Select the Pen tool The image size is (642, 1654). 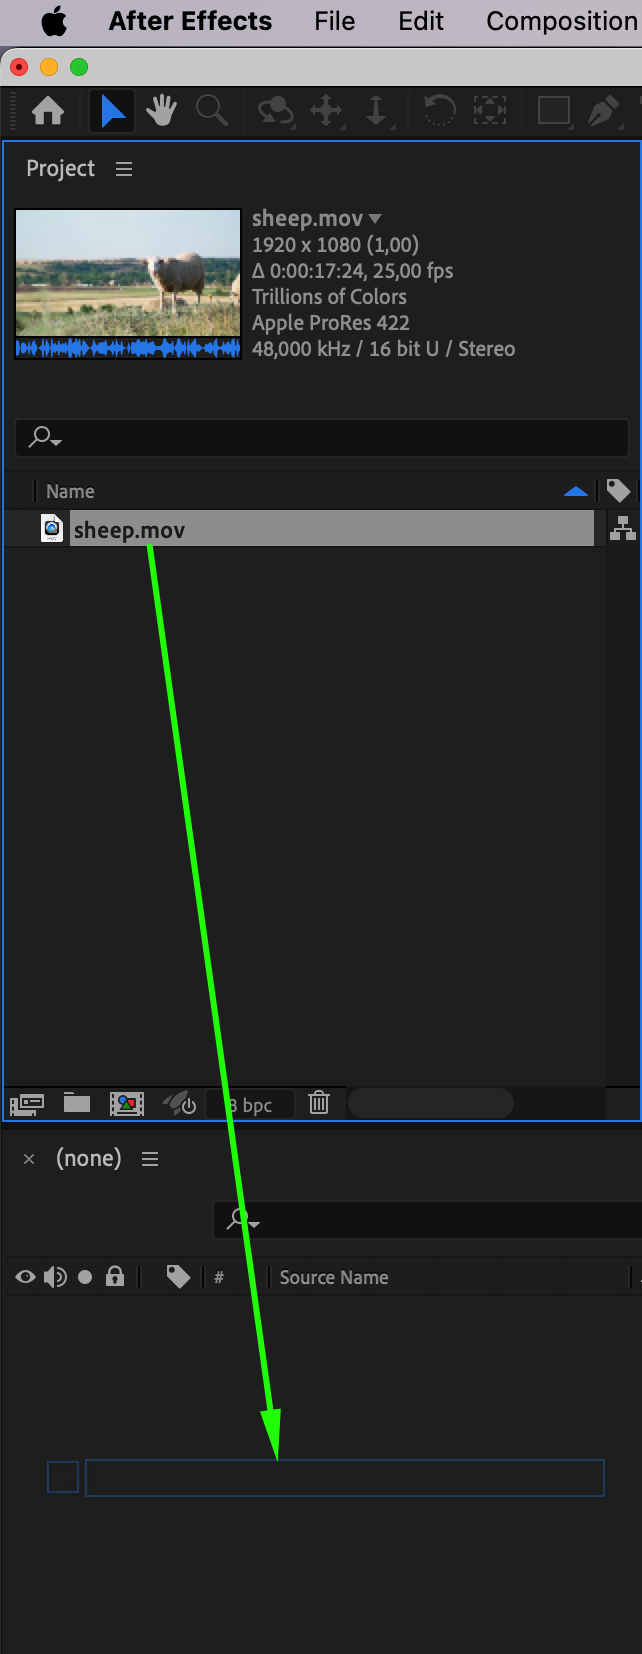(603, 111)
